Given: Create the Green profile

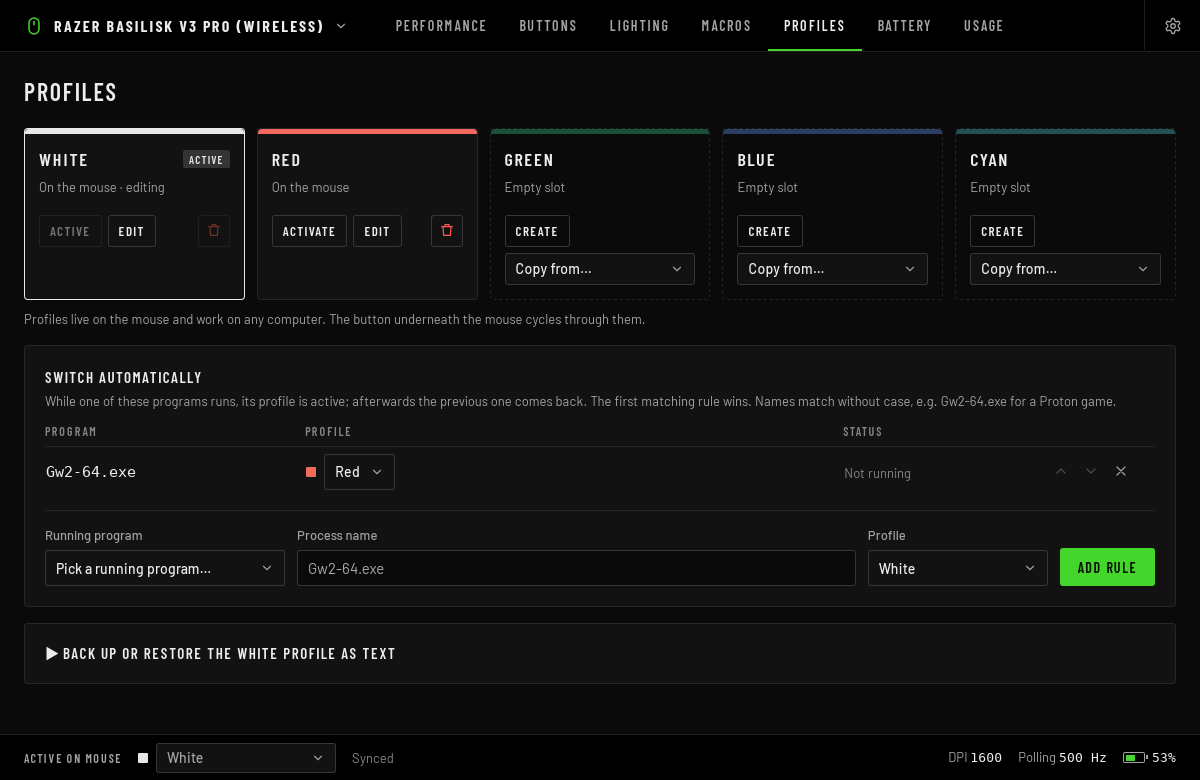Looking at the screenshot, I should click(537, 231).
